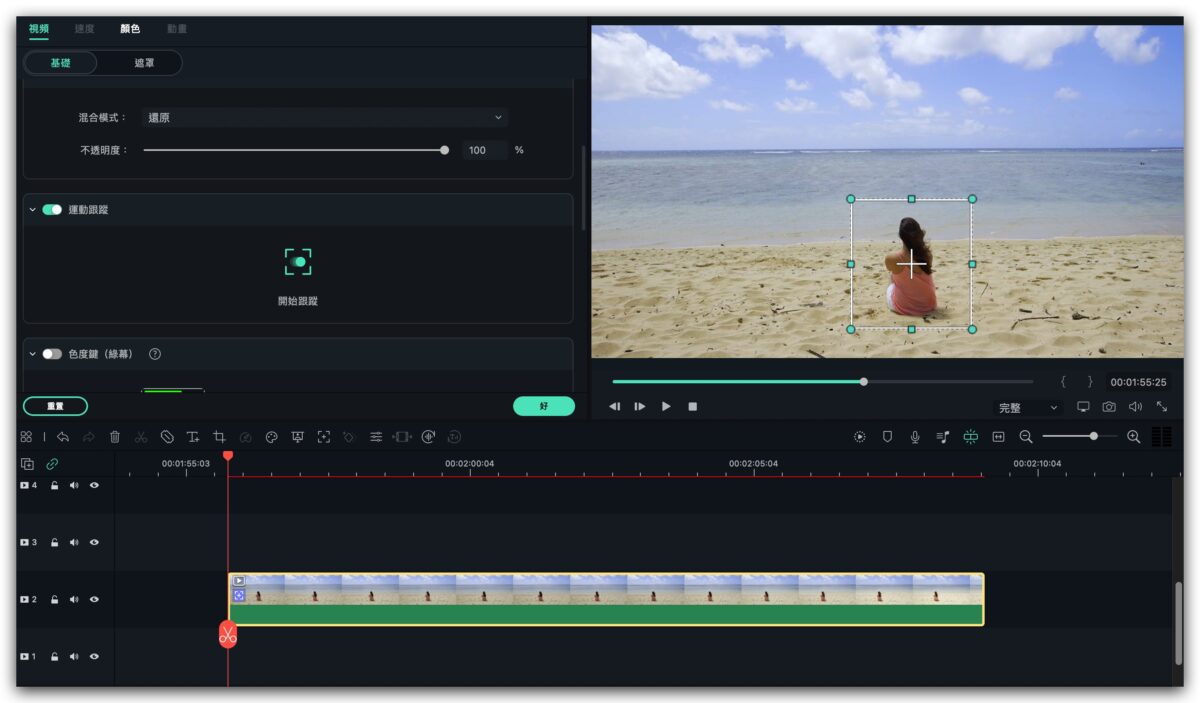Screen dimensions: 1200x703
Task: Switch to the 視頻 tab
Action: pyautogui.click(x=39, y=29)
